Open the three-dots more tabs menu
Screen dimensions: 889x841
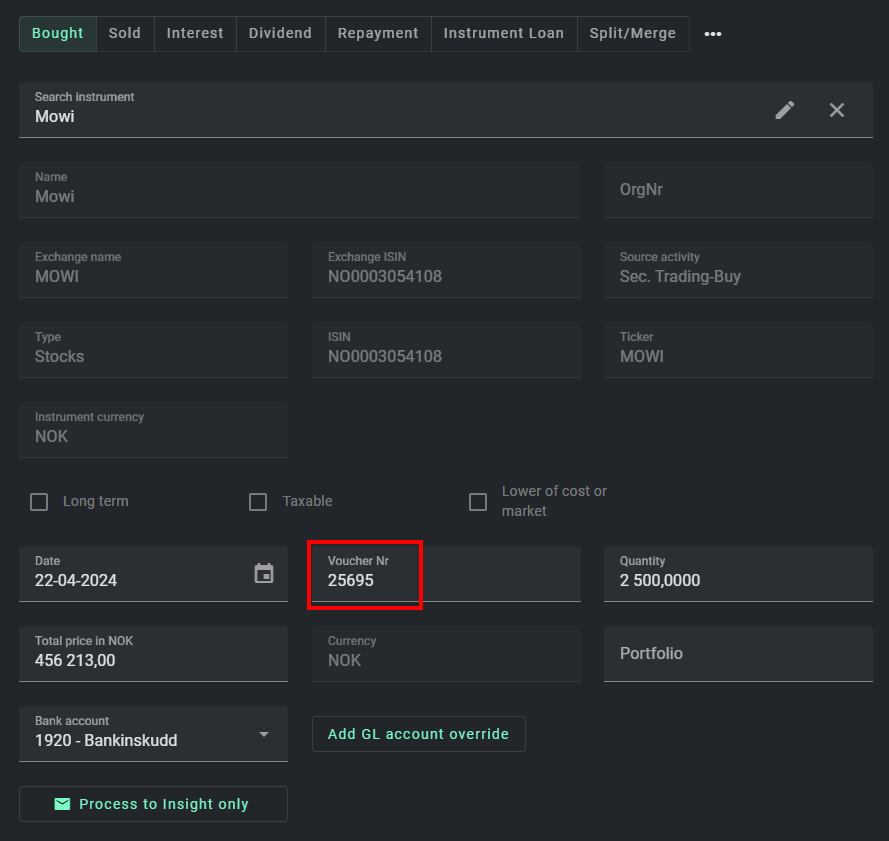click(x=713, y=34)
